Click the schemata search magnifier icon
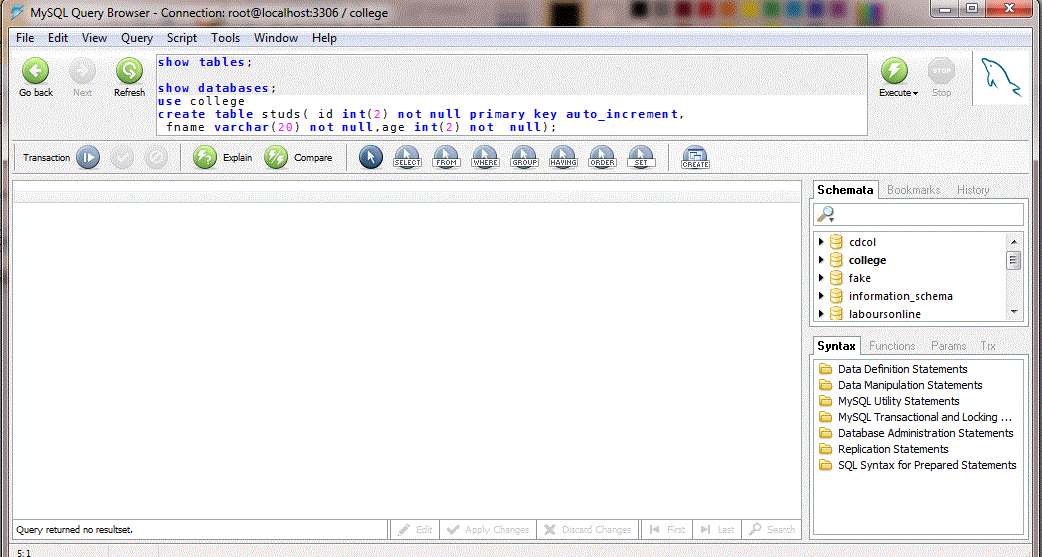1042x557 pixels. 825,214
